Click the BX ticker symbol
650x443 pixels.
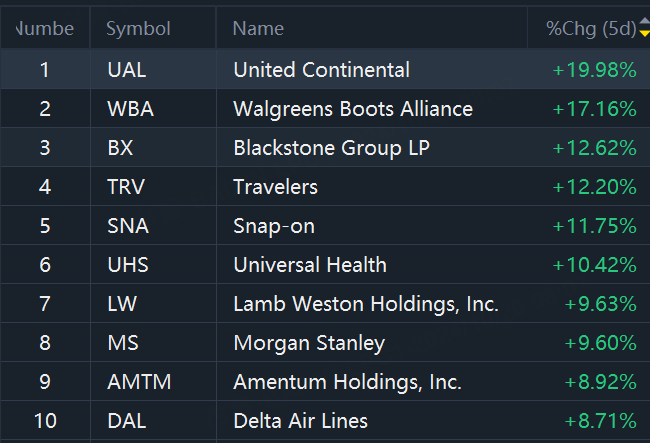pos(120,148)
